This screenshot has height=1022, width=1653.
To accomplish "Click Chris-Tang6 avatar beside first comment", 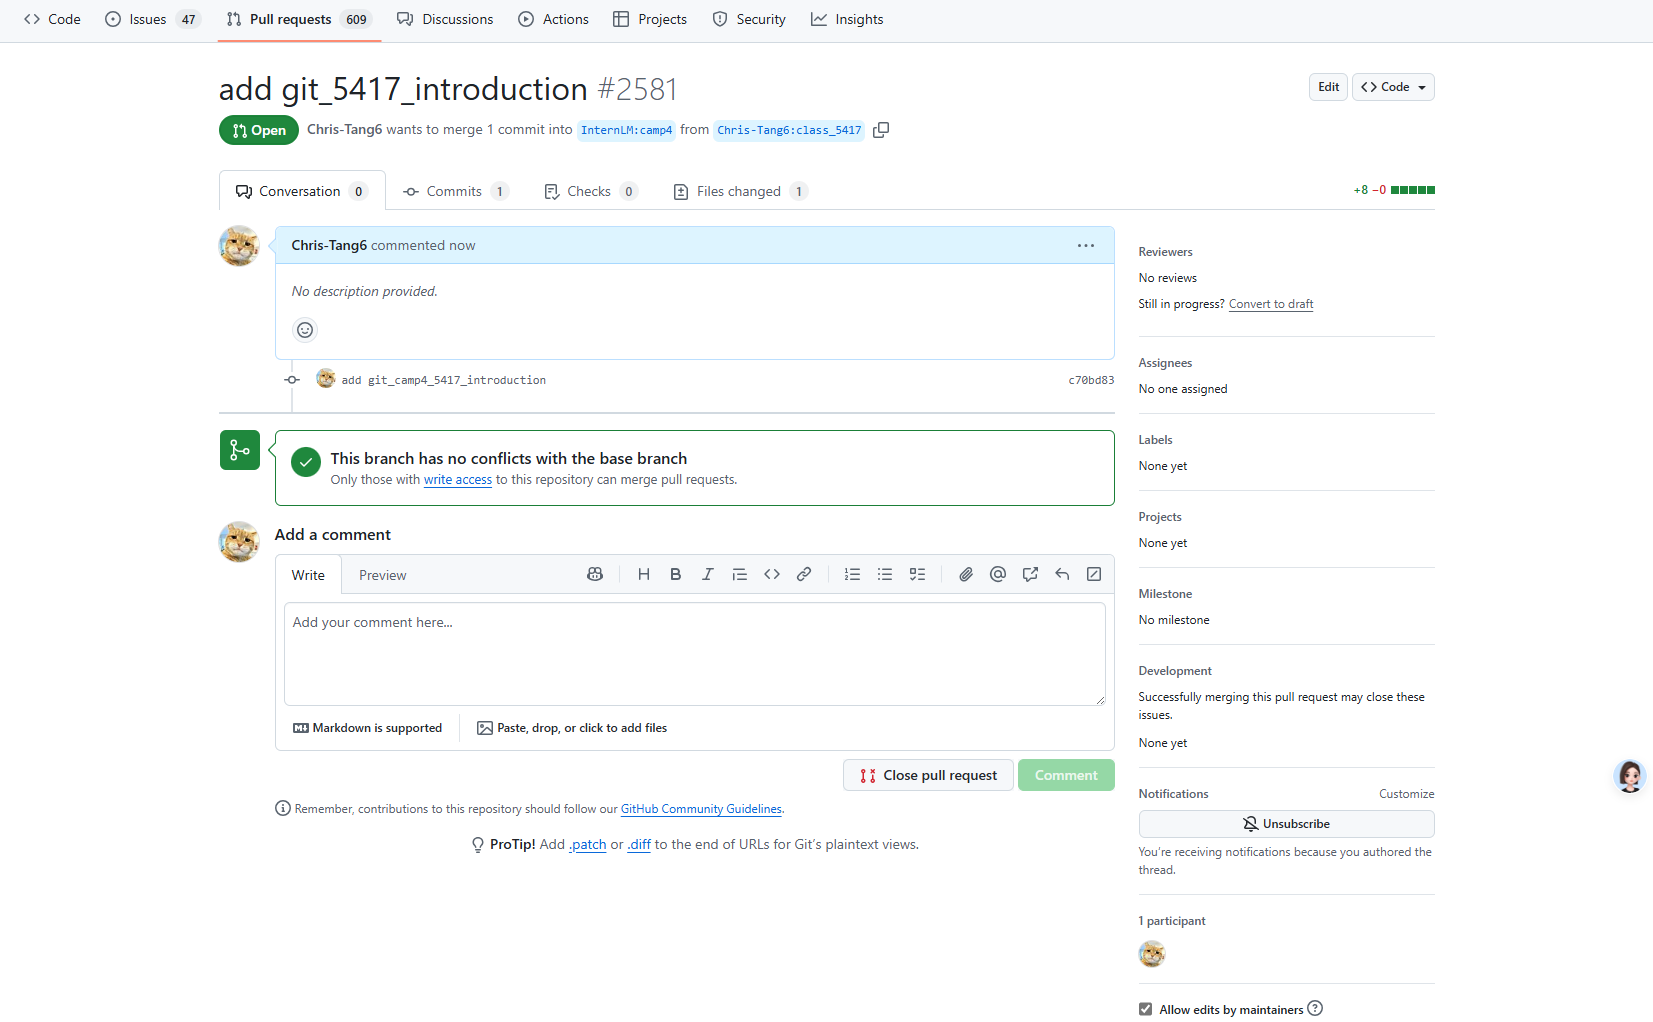I will point(239,246).
